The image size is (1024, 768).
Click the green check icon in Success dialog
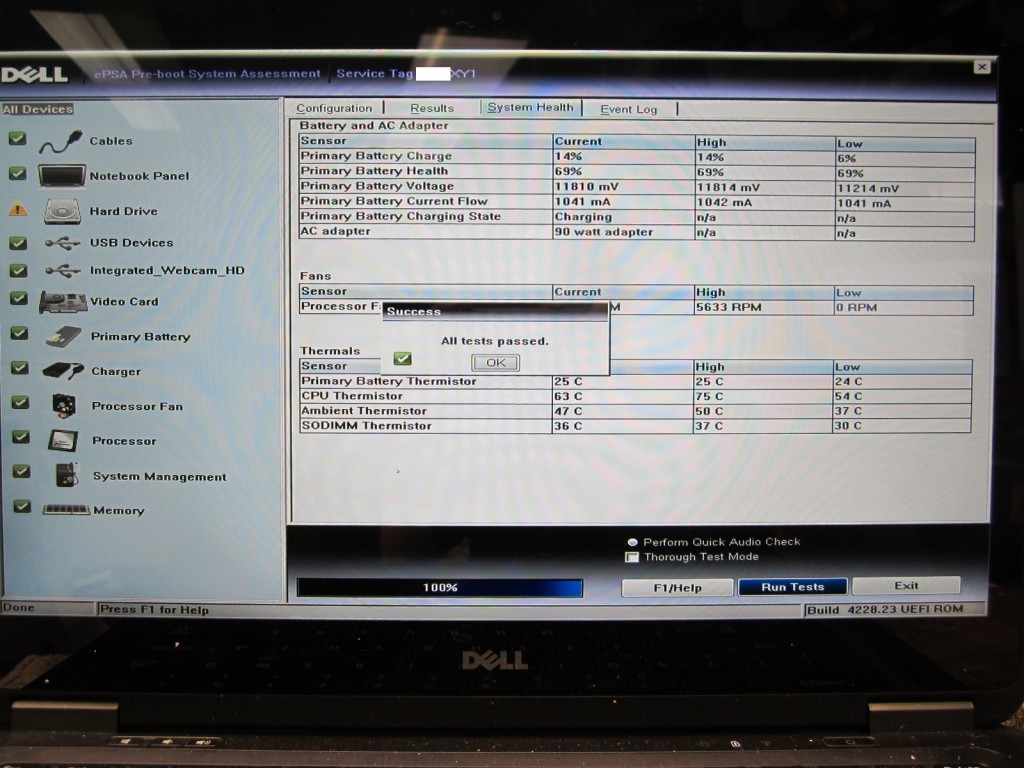(x=403, y=359)
